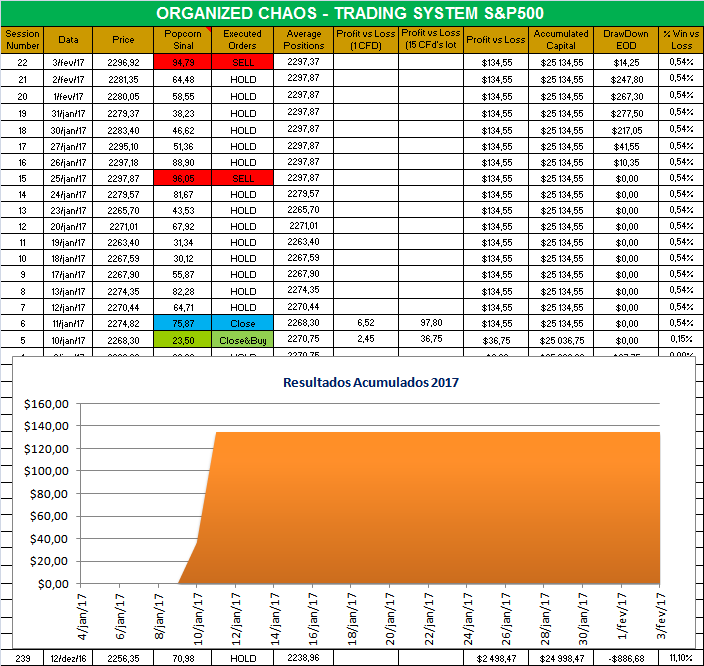Select the HOLD order for 2/fev/17
Image resolution: width=704 pixels, height=666 pixels.
point(242,79)
